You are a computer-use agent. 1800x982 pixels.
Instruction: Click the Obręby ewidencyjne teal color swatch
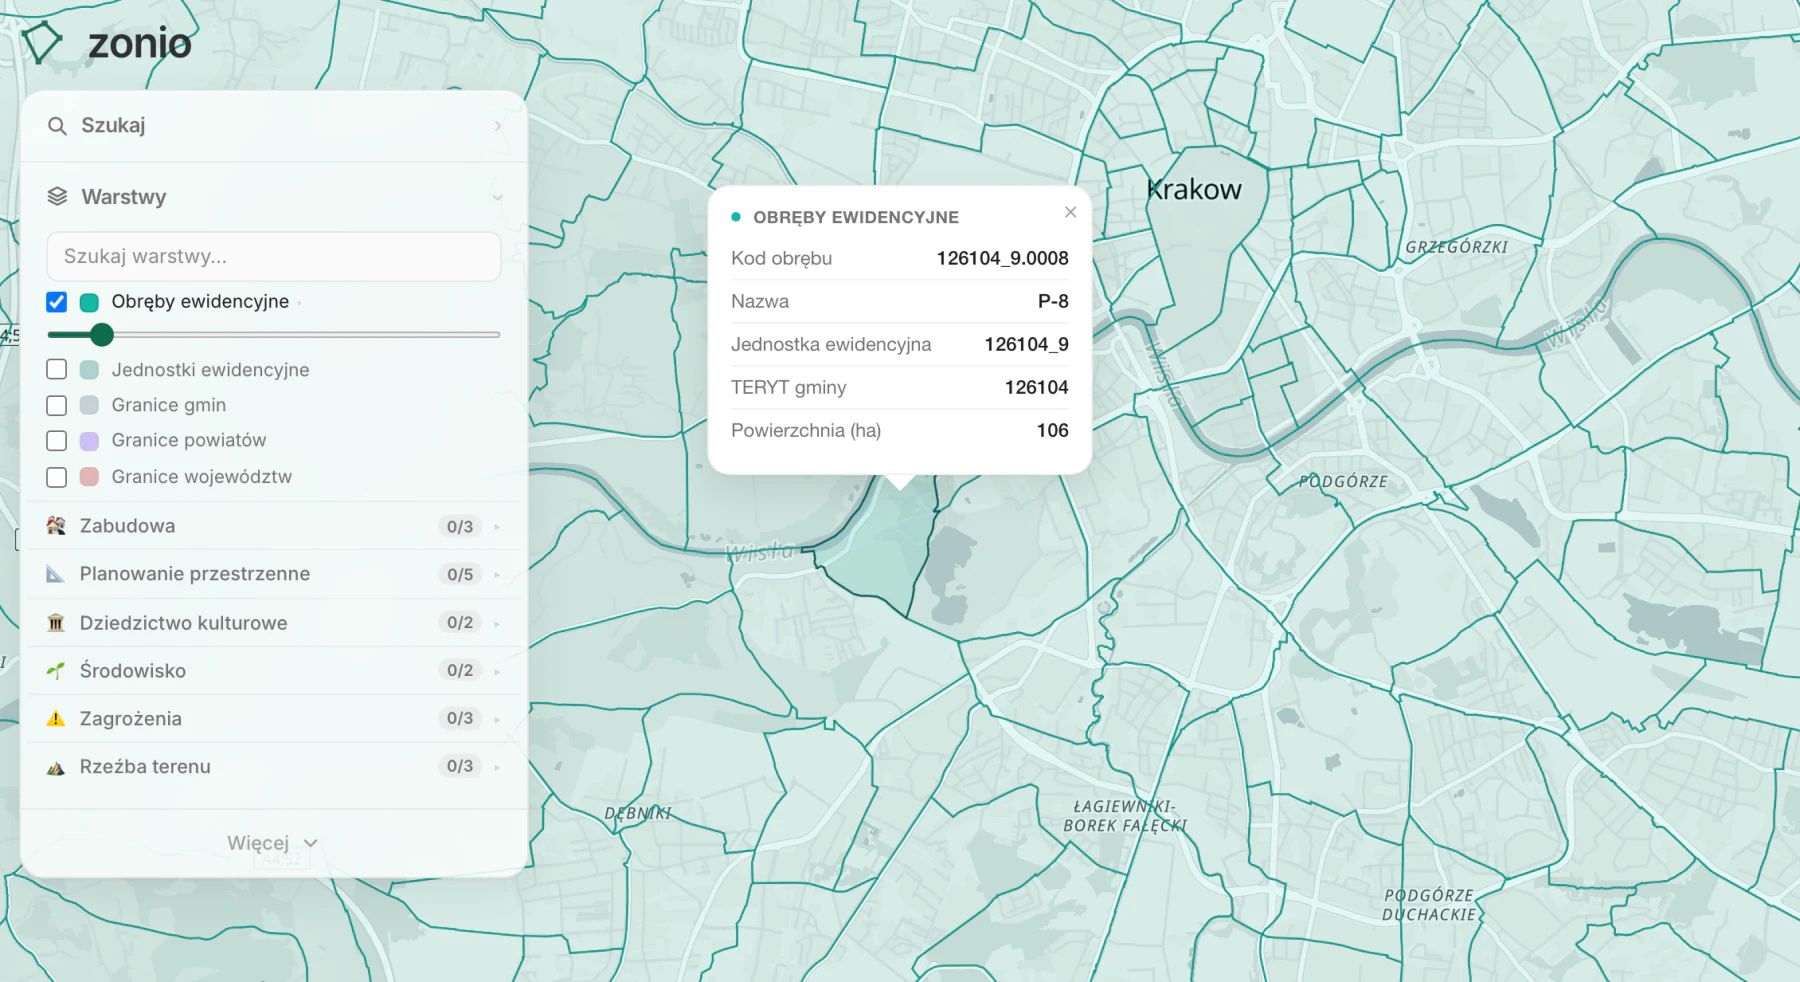pyautogui.click(x=89, y=302)
